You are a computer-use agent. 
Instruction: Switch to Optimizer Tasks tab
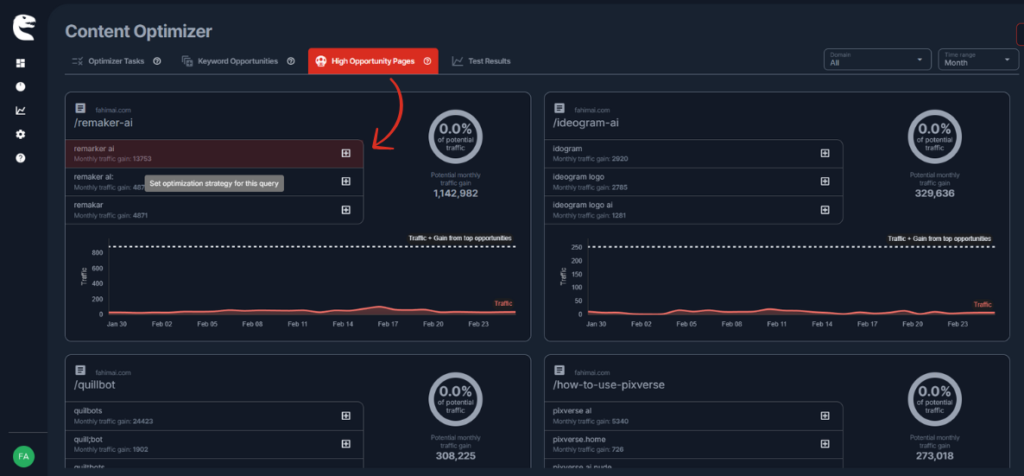[x=116, y=61]
